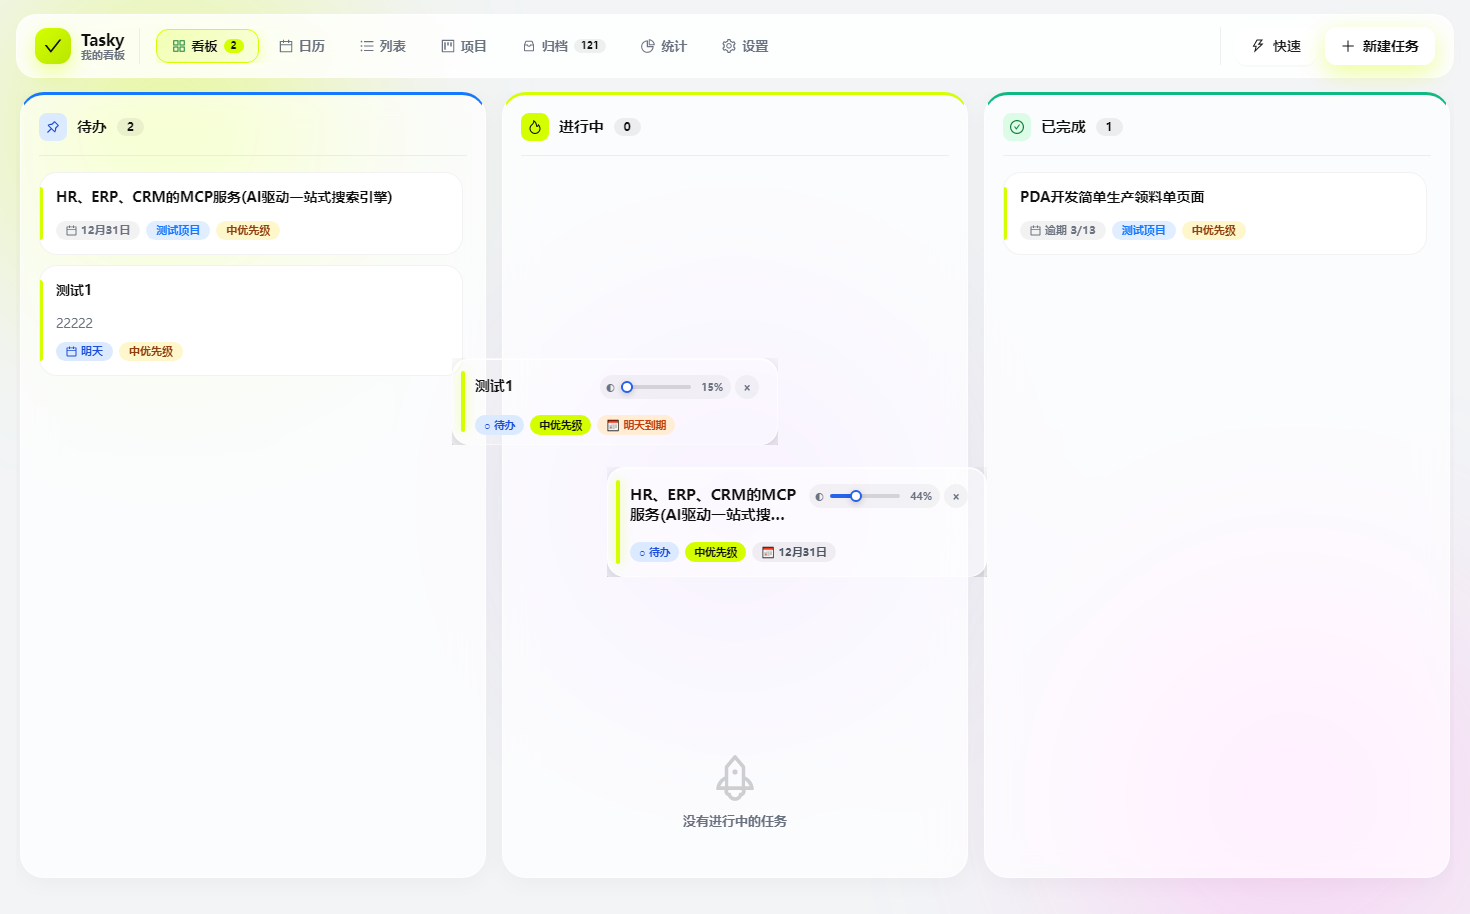This screenshot has width=1470, height=914.
Task: Click the half-circle icon beside the 15% slider
Action: point(611,388)
